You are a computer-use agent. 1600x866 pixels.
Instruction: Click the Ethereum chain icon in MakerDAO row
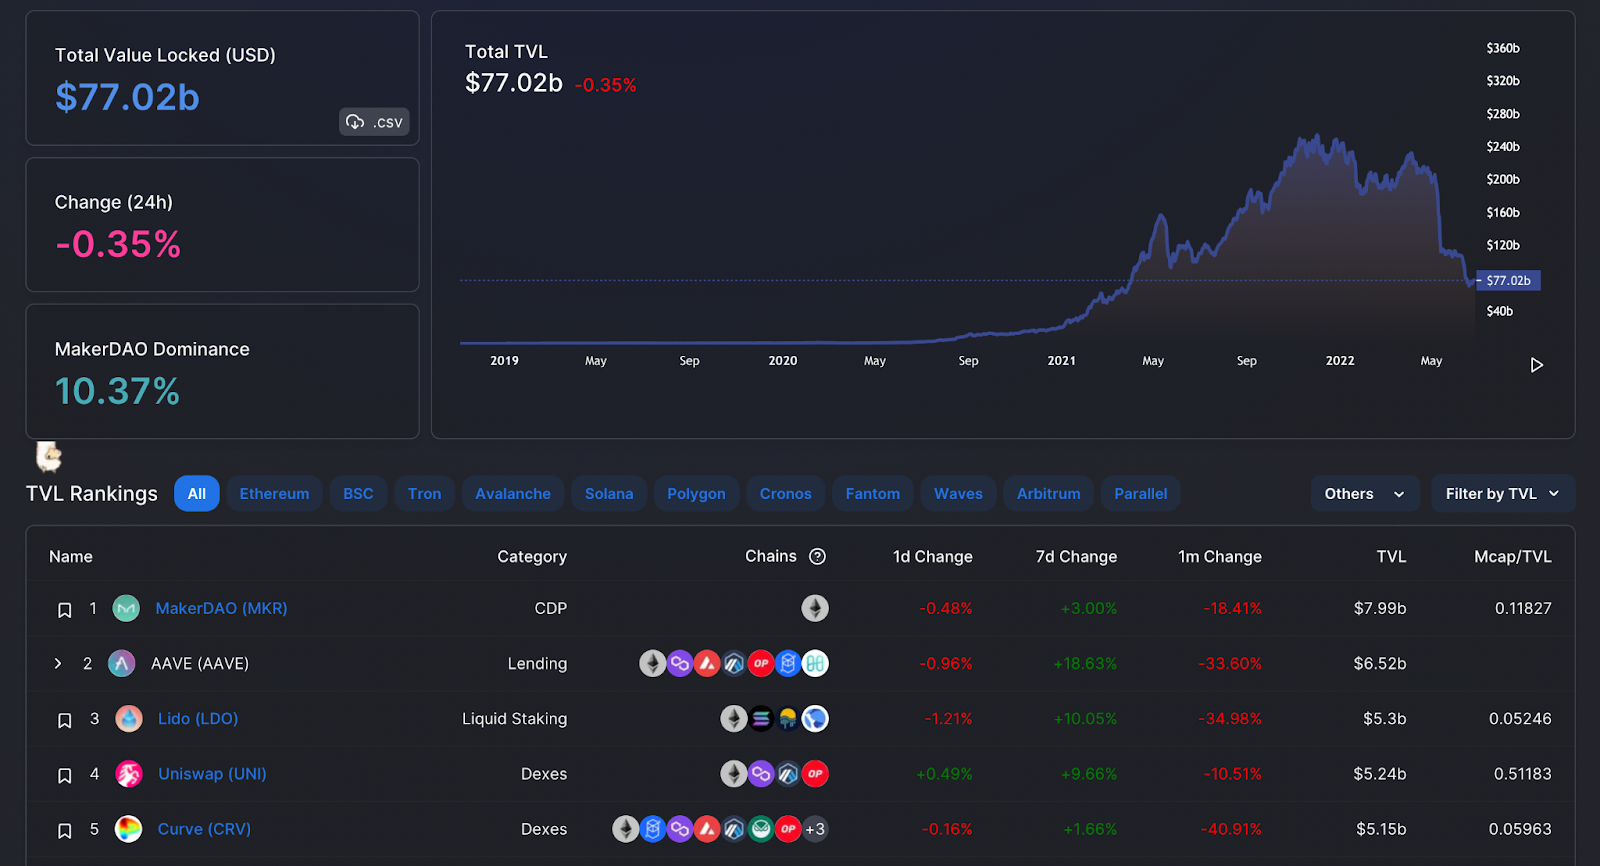815,608
